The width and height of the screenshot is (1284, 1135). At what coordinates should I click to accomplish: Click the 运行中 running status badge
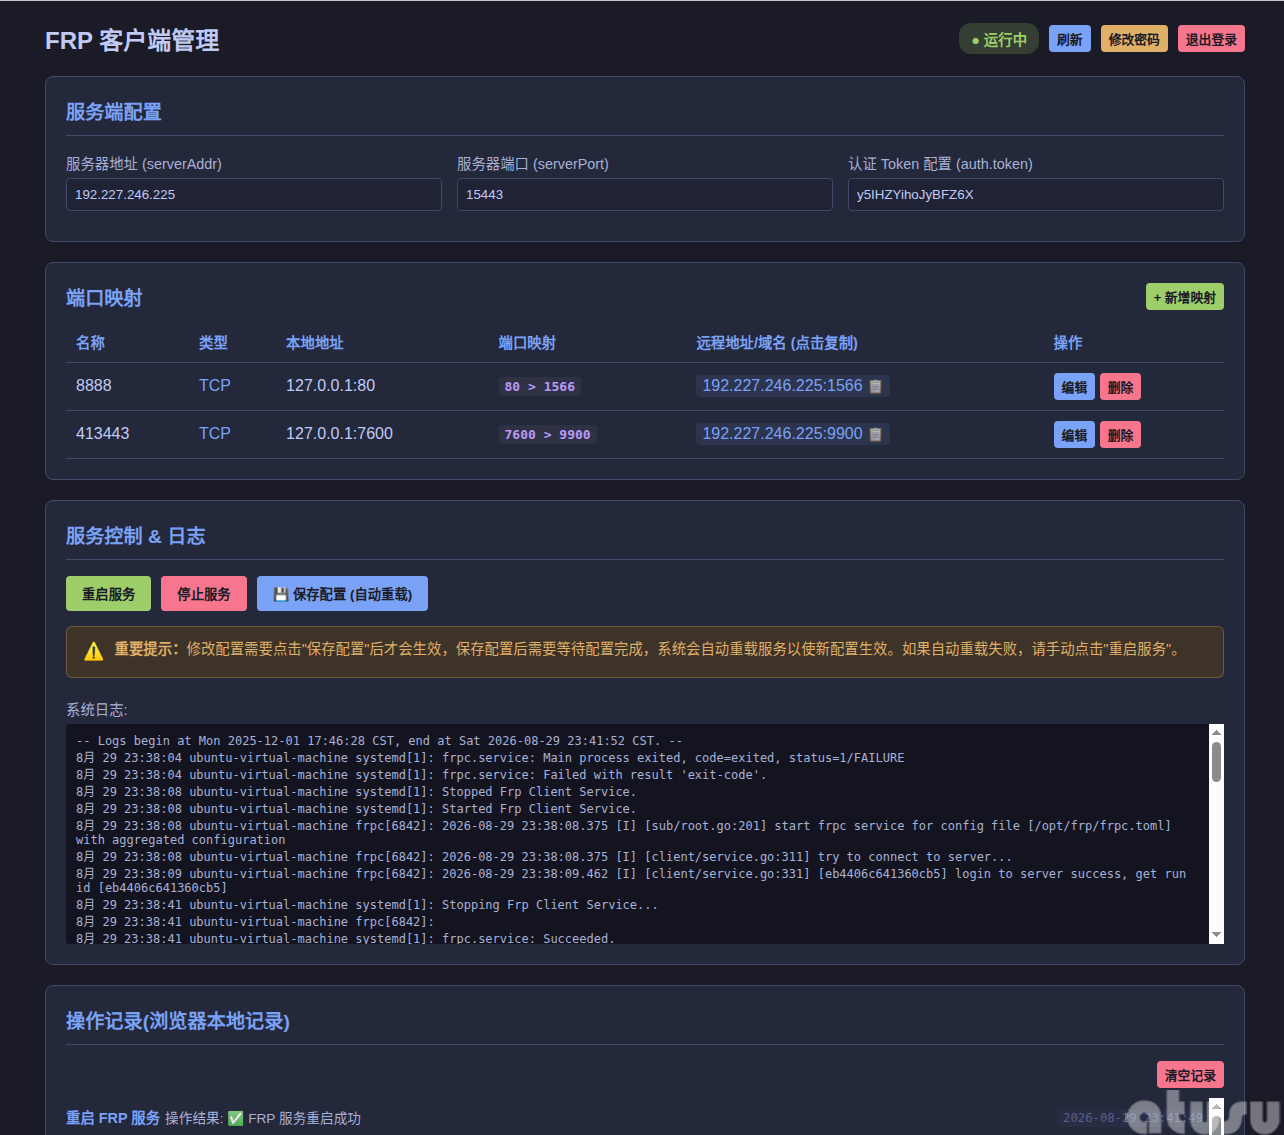(x=999, y=40)
